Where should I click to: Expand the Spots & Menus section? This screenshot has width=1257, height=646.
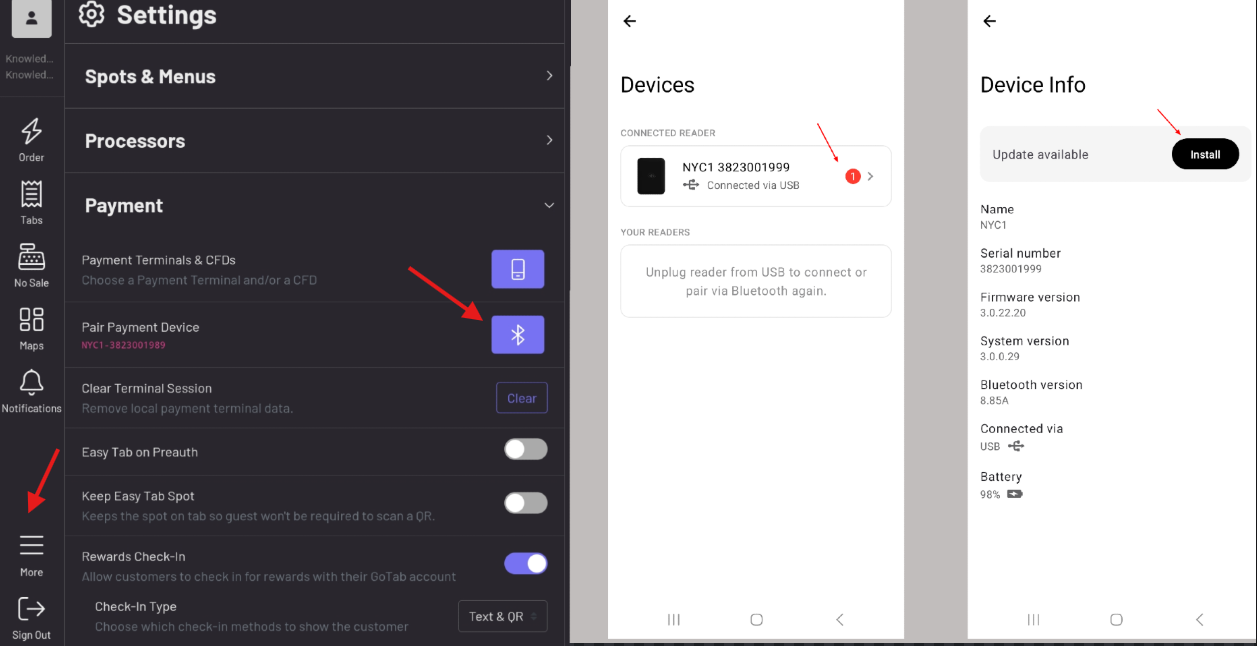[x=317, y=76]
